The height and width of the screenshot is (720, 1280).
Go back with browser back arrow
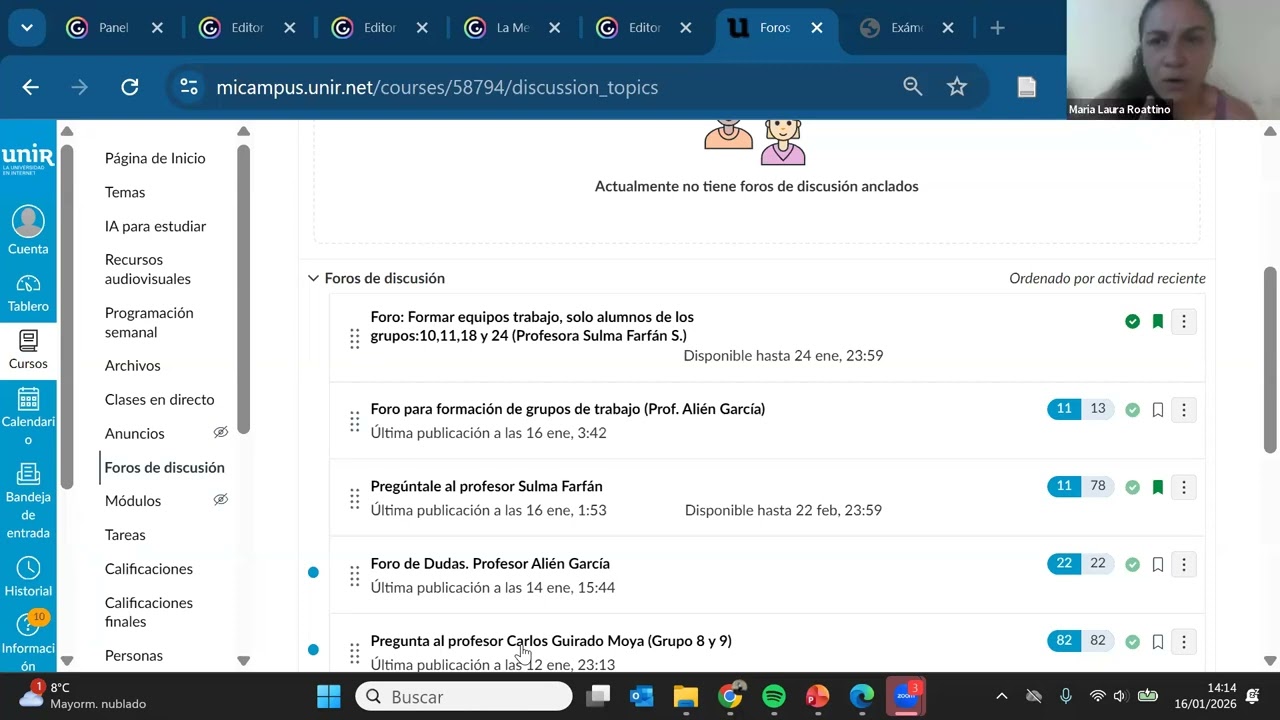(31, 87)
